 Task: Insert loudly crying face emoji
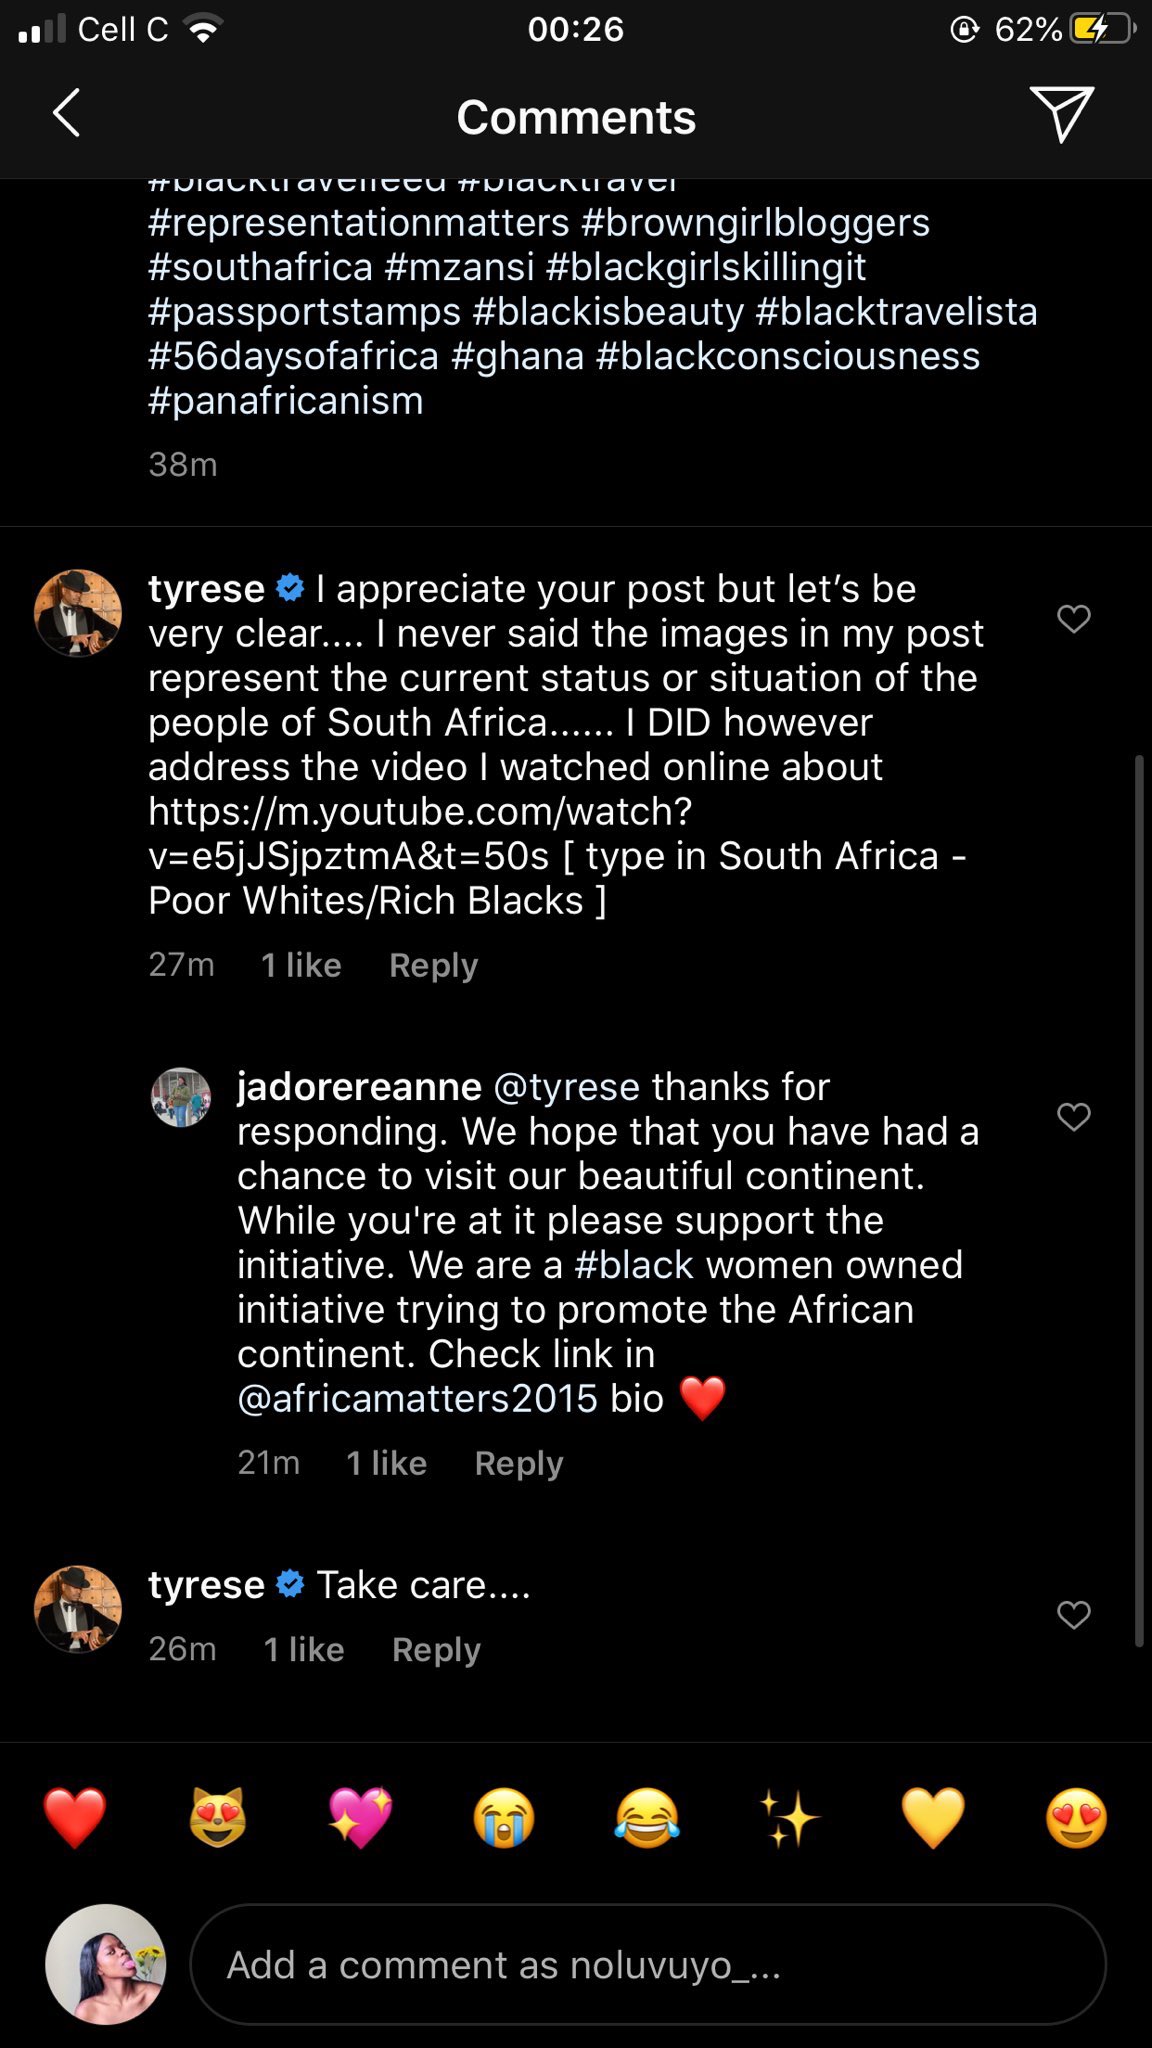click(504, 1817)
